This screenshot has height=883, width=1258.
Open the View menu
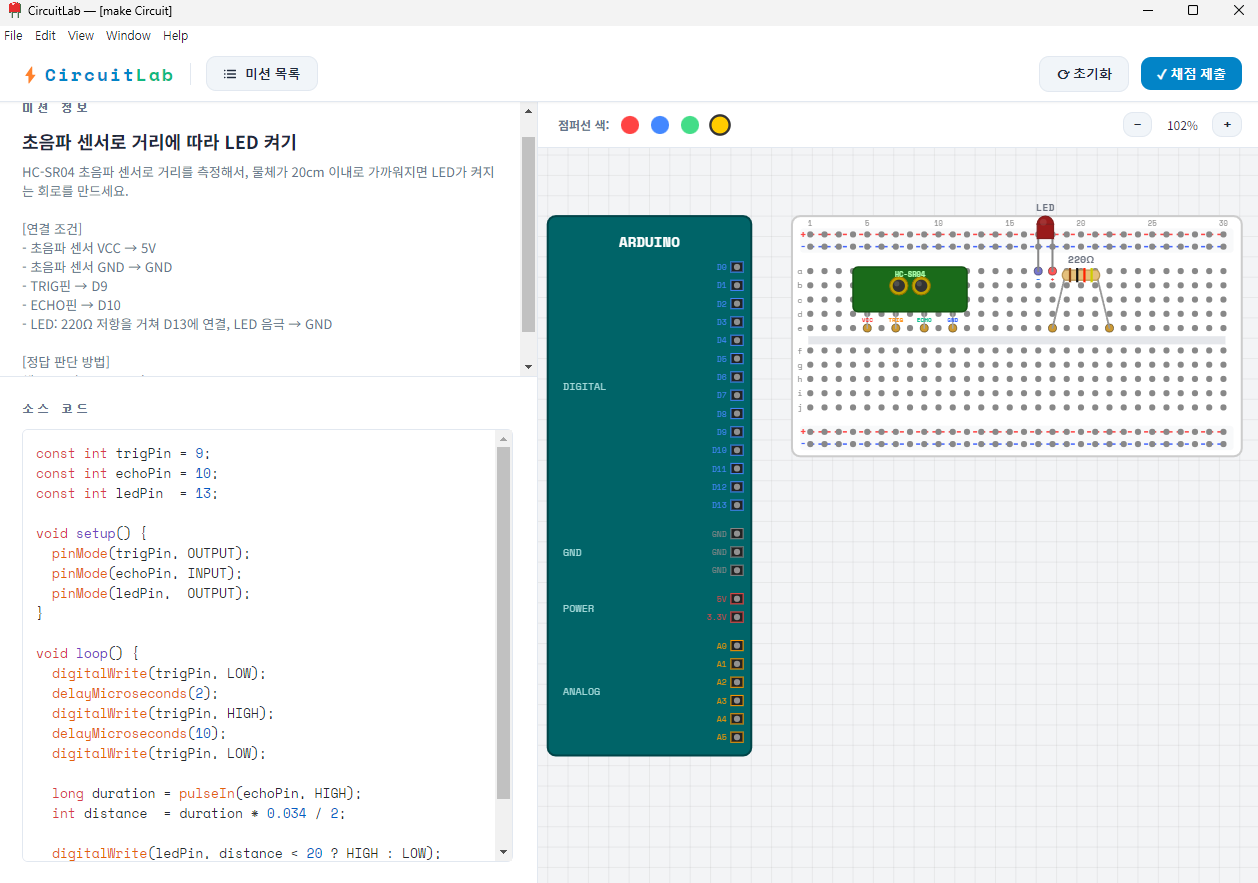click(81, 35)
